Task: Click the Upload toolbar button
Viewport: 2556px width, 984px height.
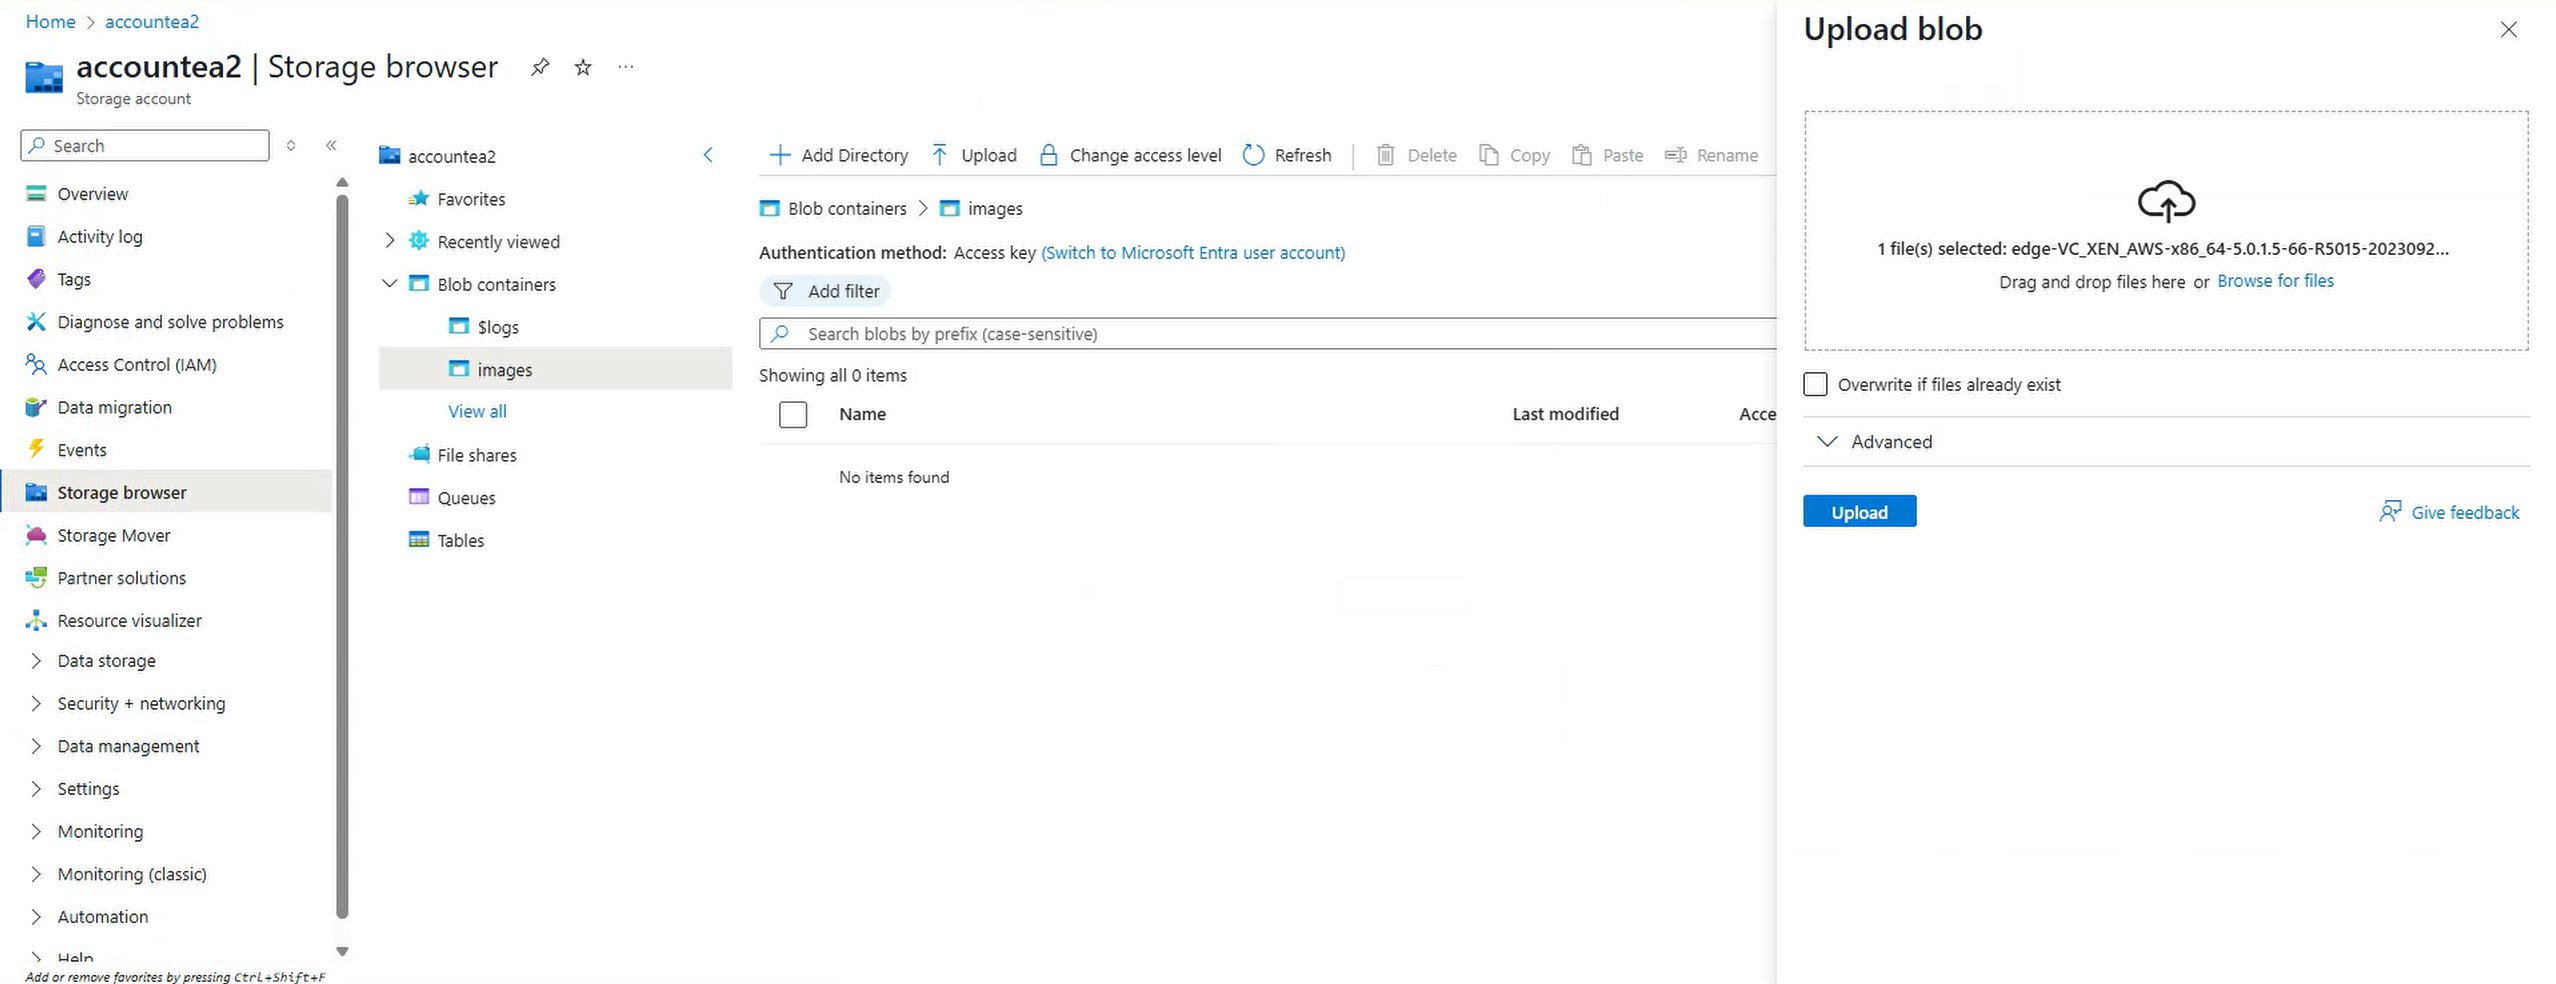Action: pyautogui.click(x=973, y=155)
